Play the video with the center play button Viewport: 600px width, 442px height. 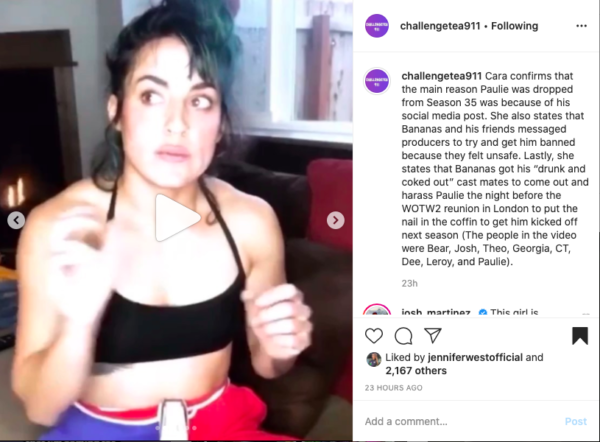(x=177, y=218)
